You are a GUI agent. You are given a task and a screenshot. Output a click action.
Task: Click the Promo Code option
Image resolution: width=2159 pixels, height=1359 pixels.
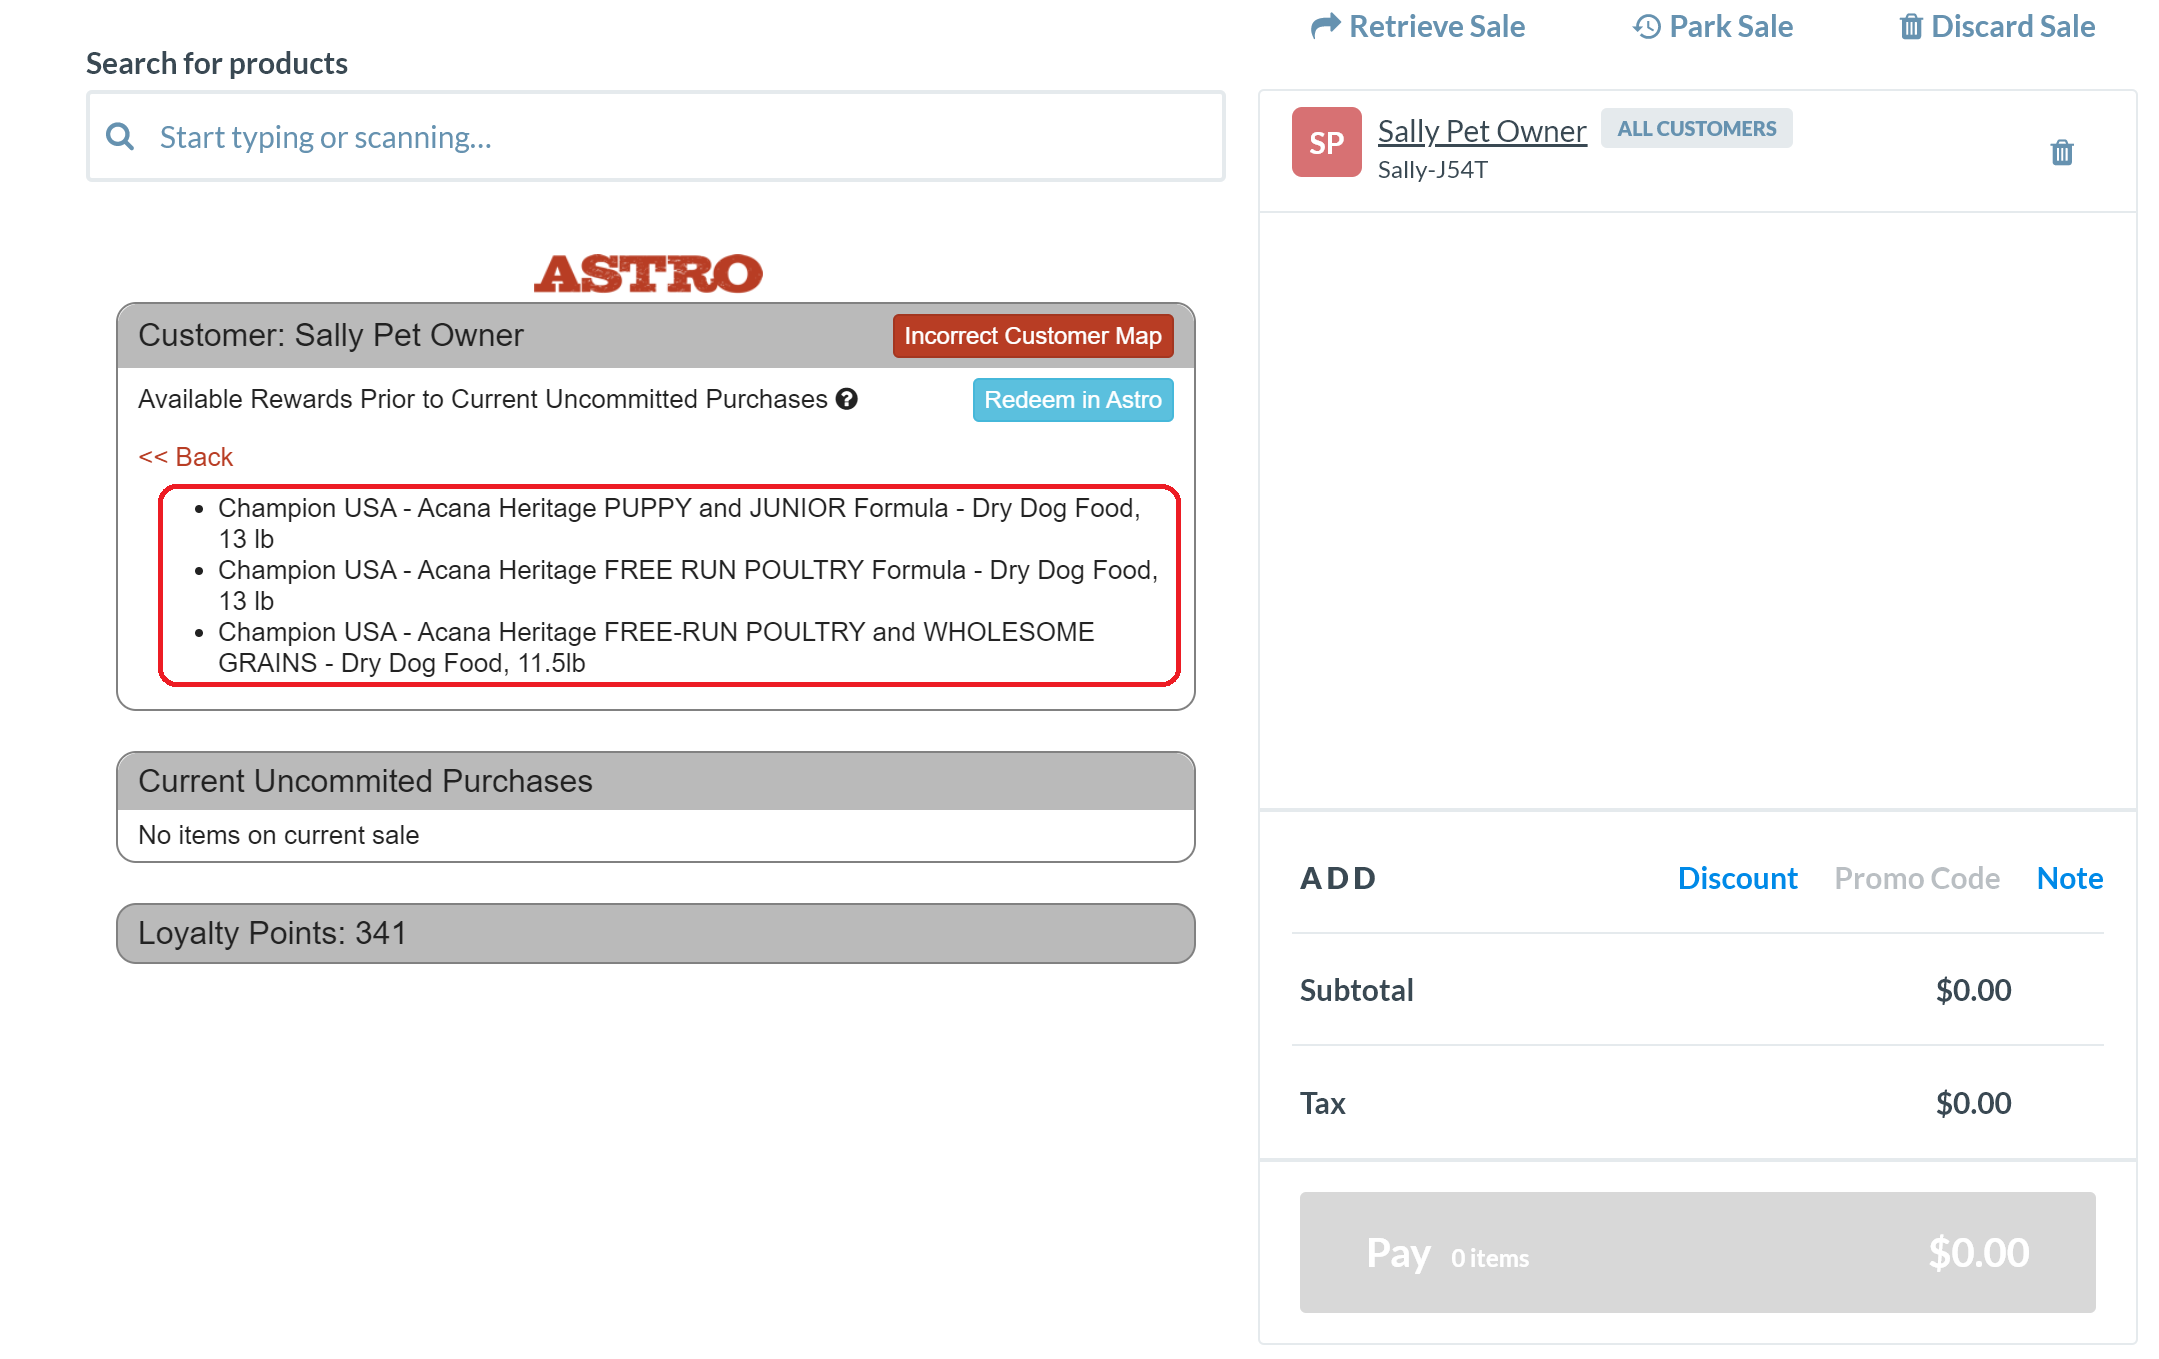[1916, 878]
